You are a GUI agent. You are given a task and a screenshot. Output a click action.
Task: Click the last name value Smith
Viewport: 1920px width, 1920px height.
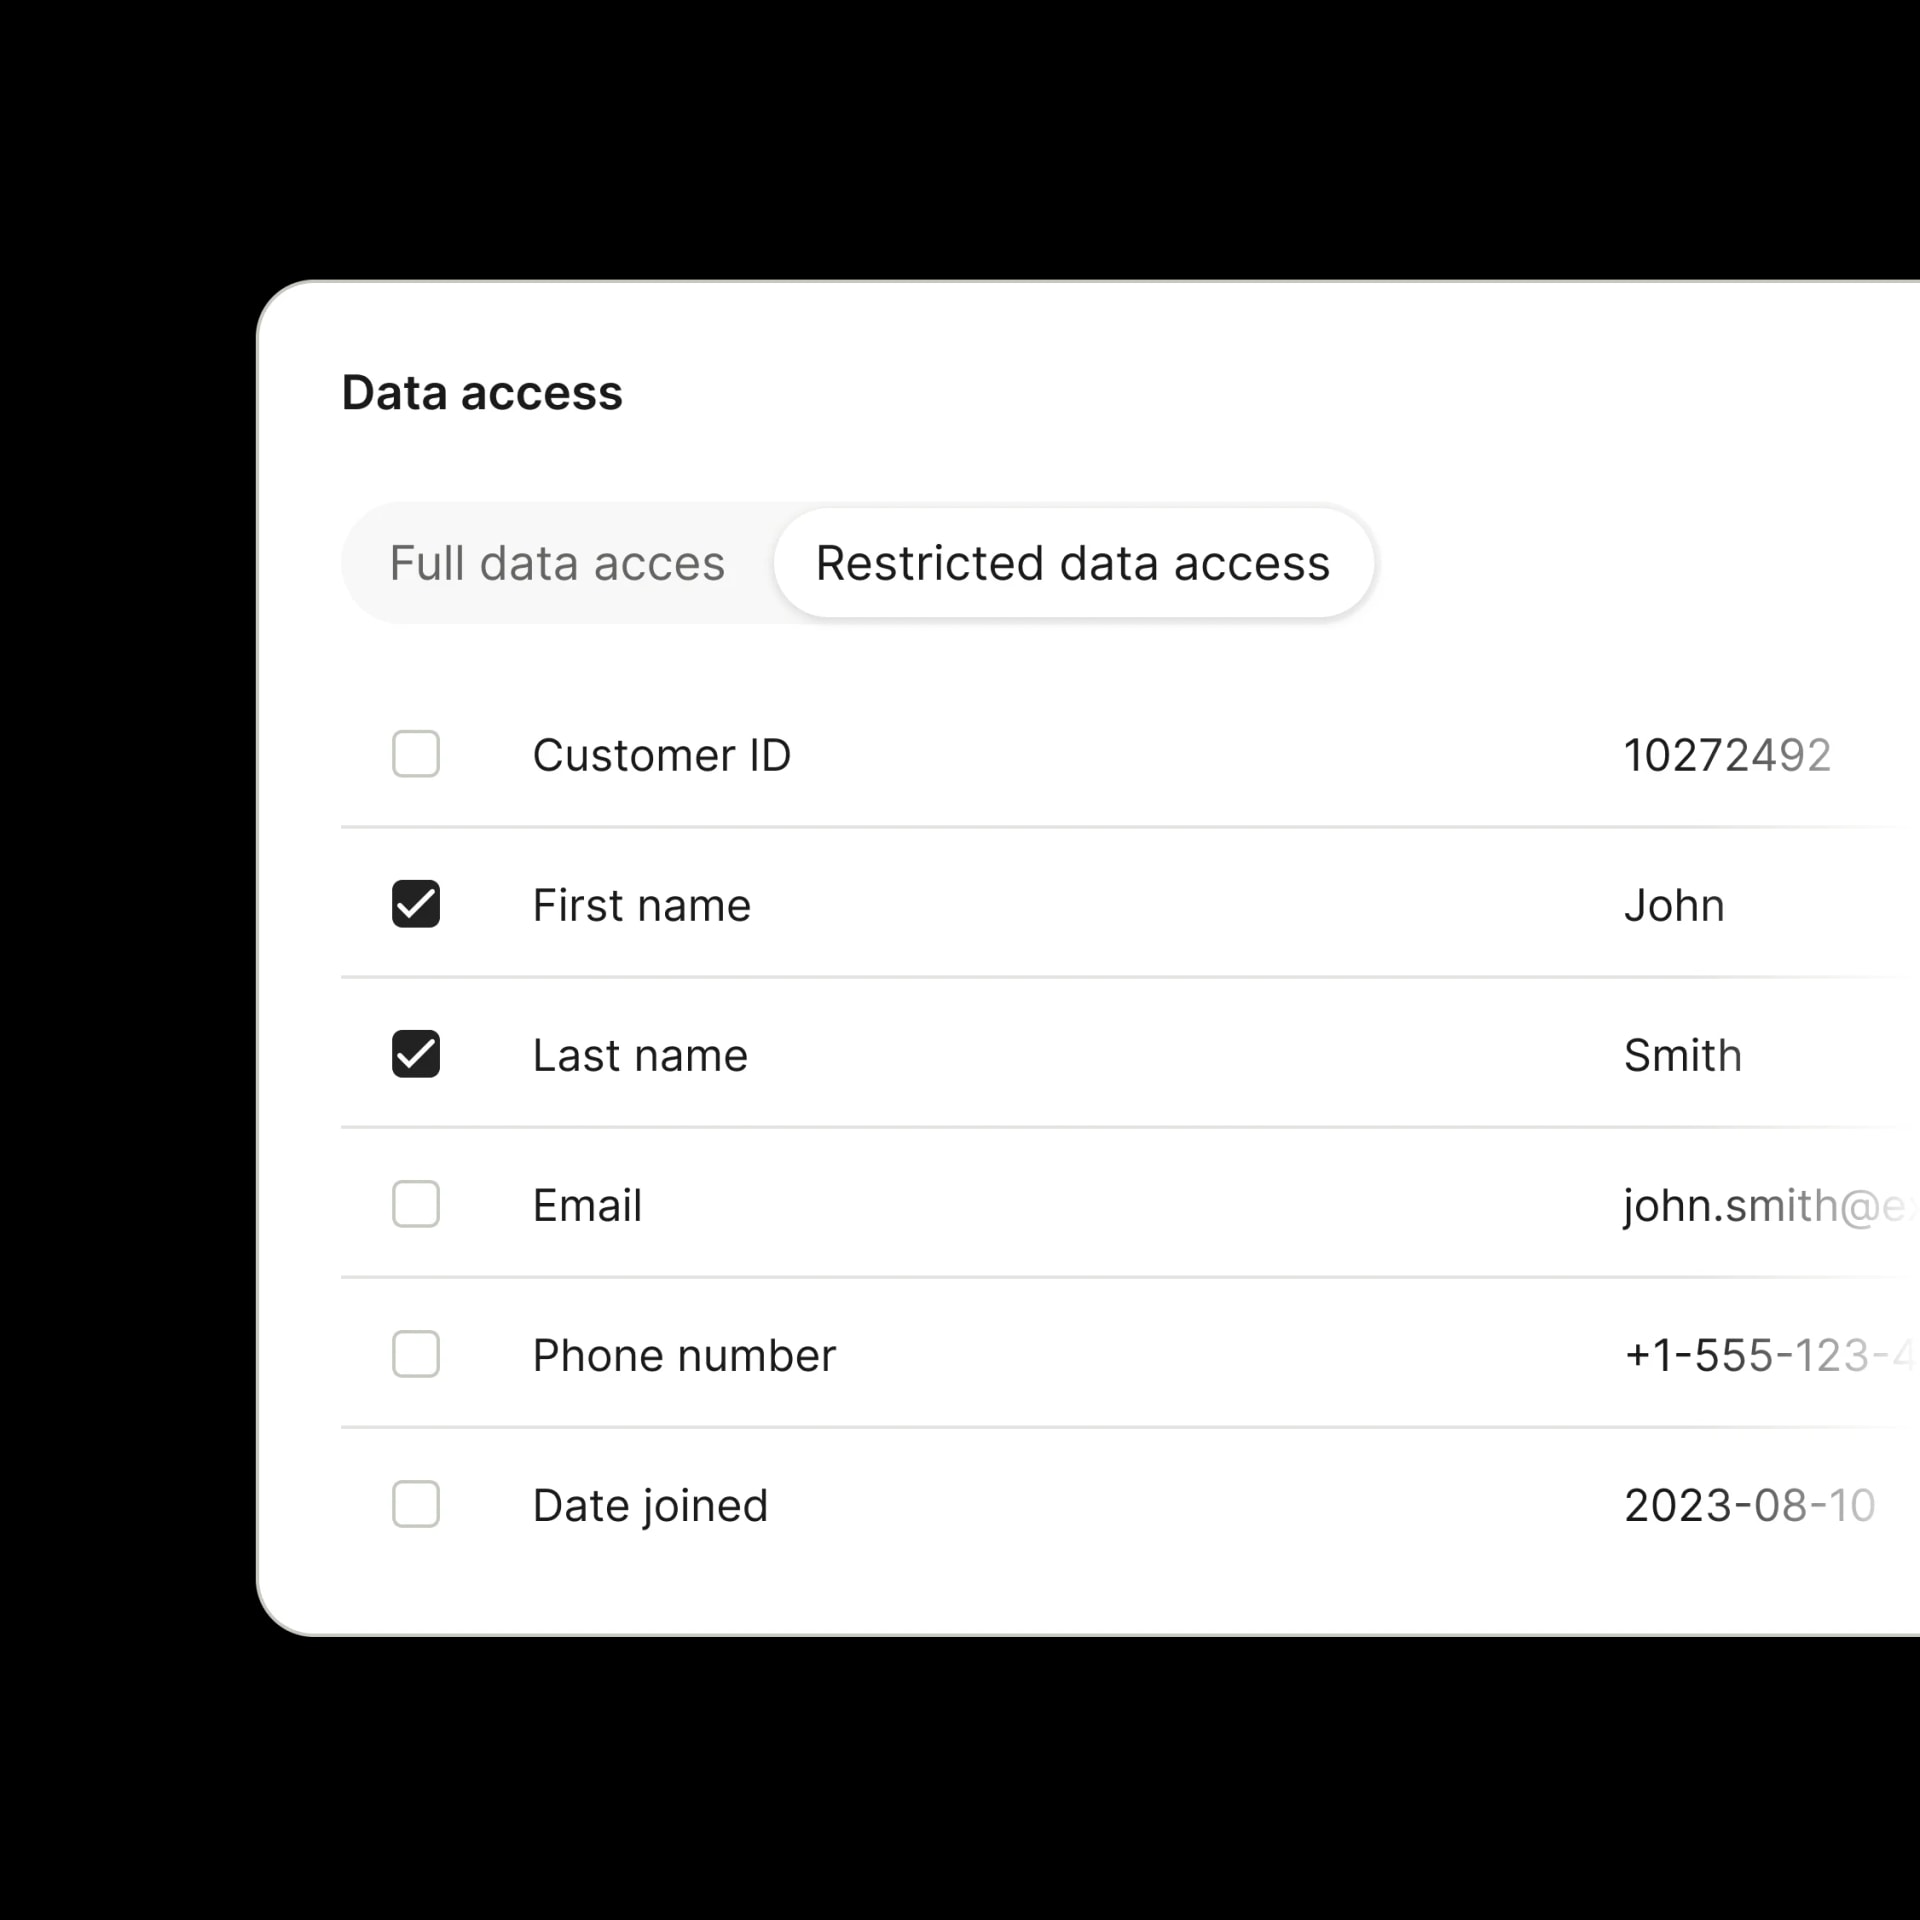tap(1682, 1055)
